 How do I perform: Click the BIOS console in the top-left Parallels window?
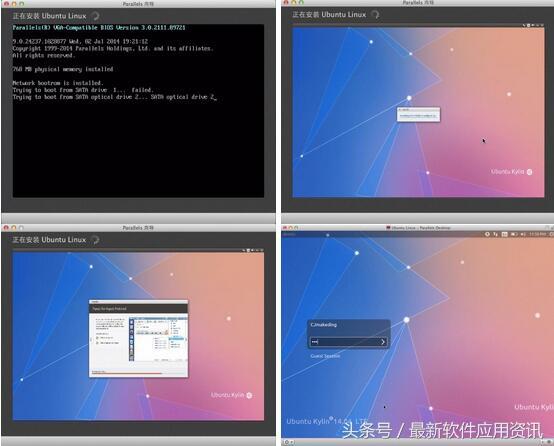138,111
